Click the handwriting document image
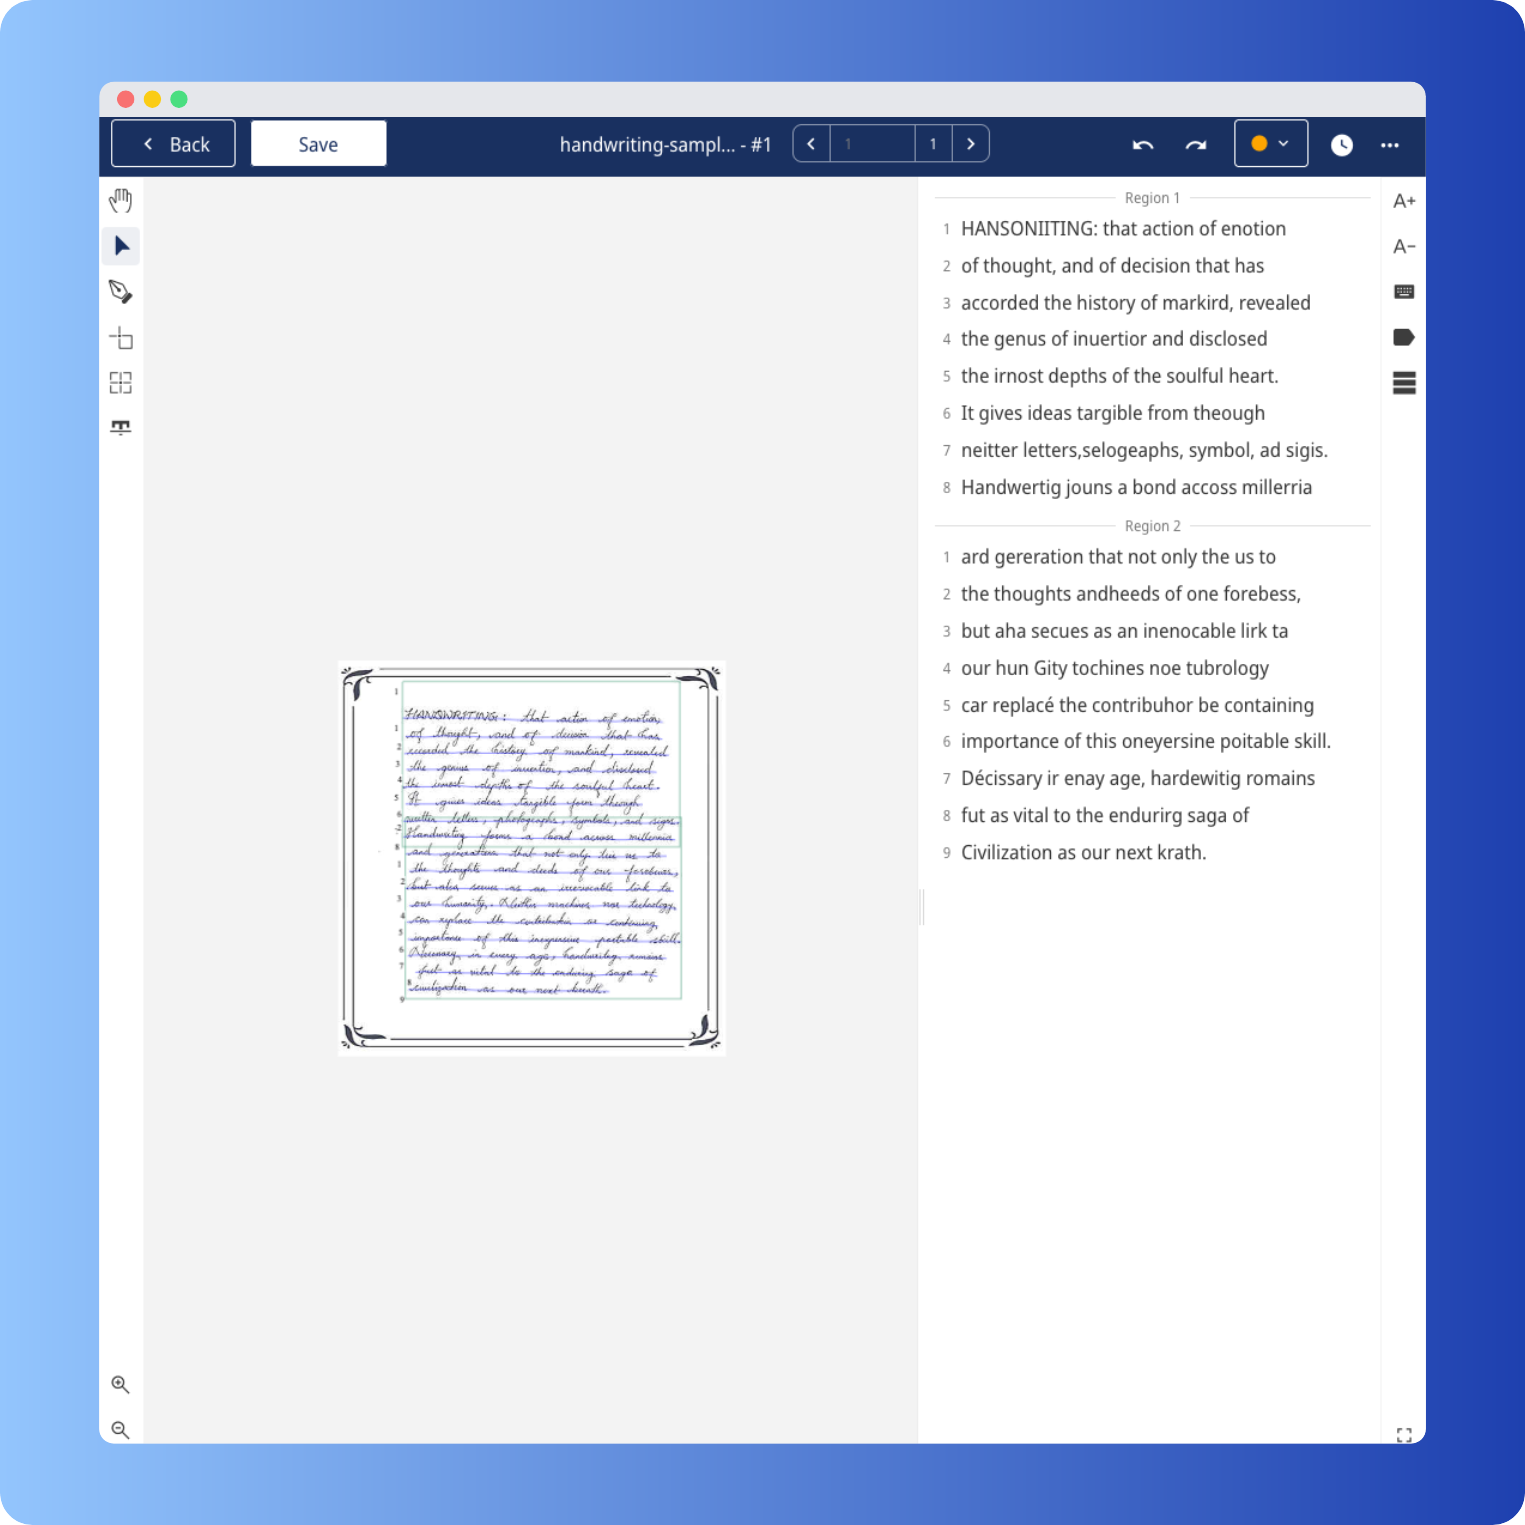The image size is (1525, 1525). click(x=532, y=858)
